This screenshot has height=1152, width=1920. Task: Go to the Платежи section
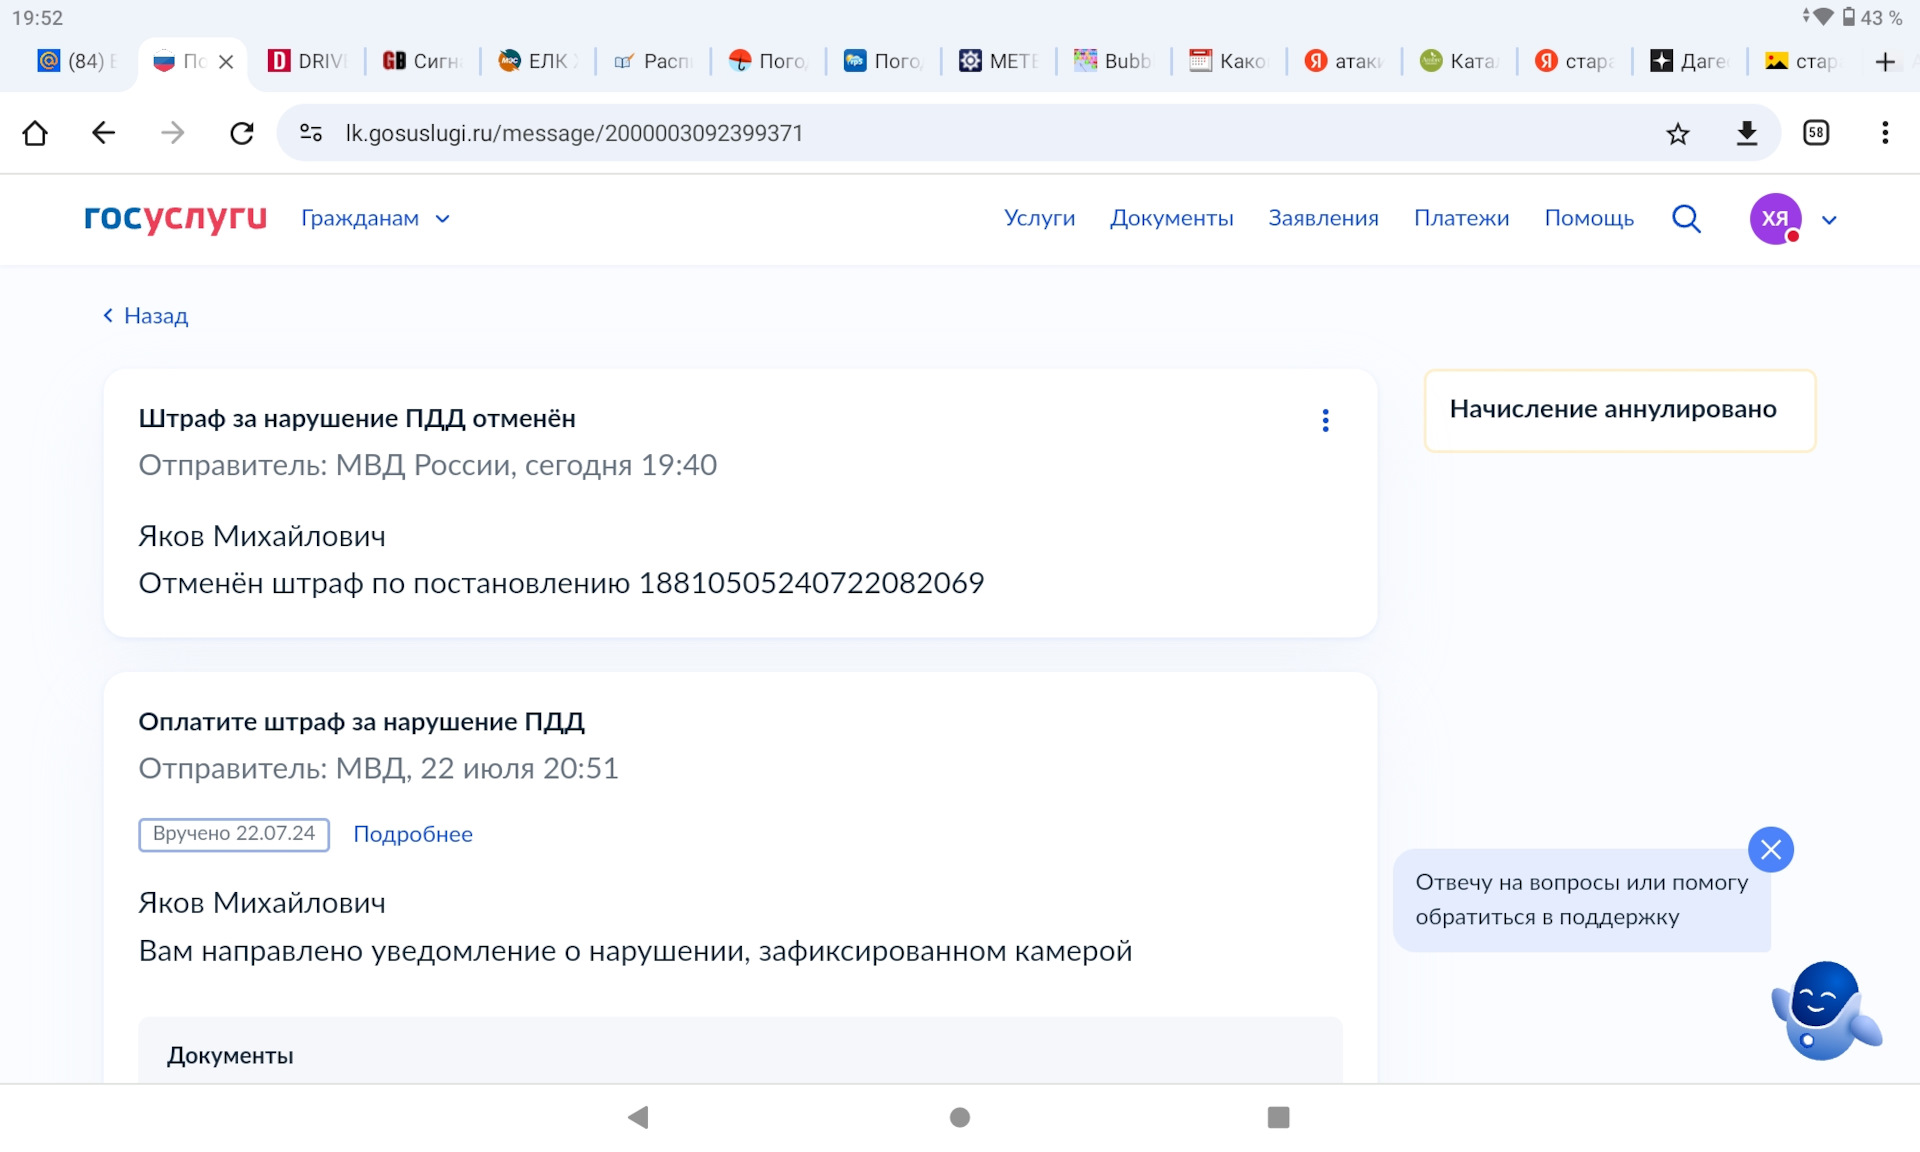click(1460, 218)
